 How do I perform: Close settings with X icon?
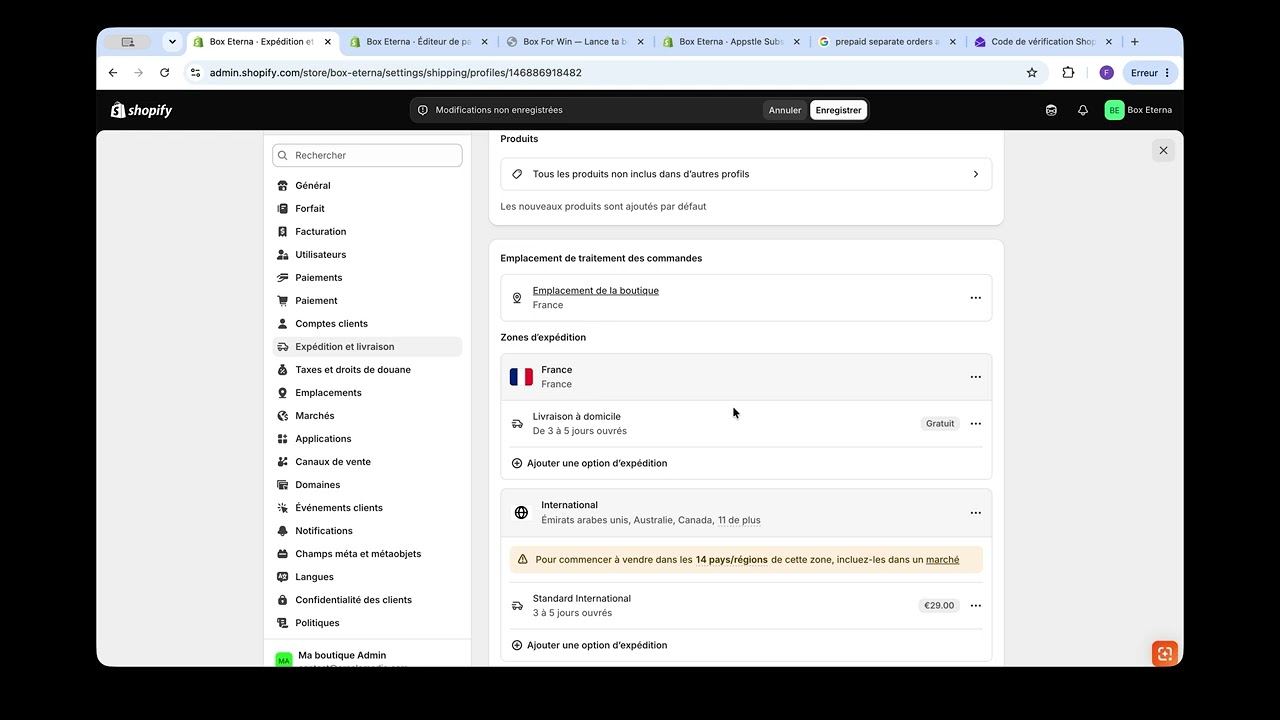tap(1163, 150)
